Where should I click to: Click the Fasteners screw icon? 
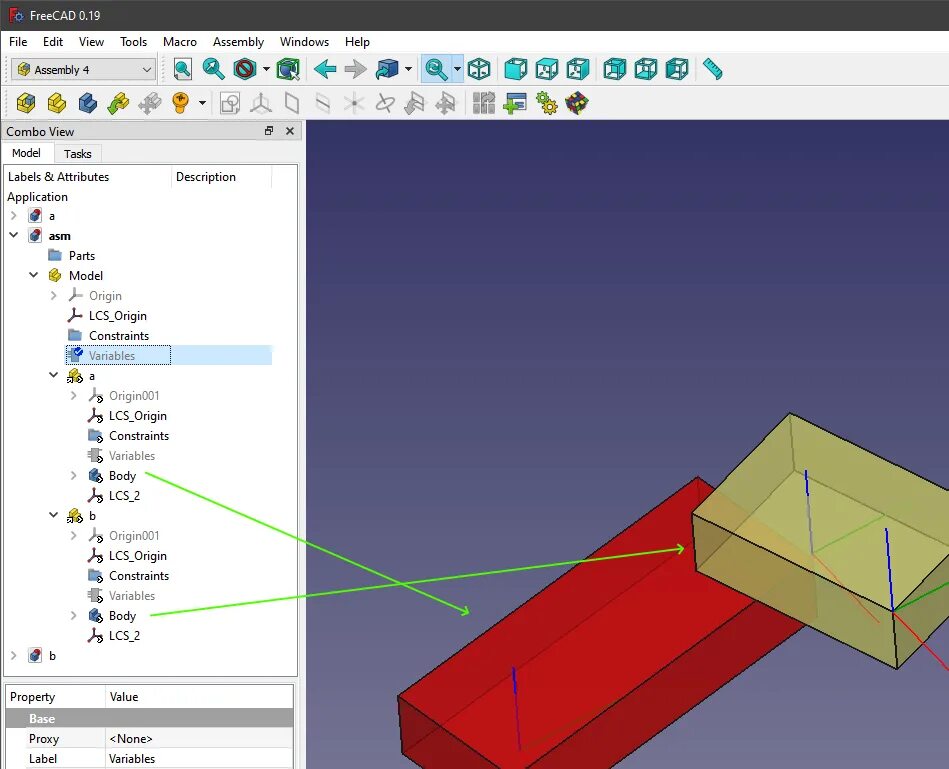point(180,103)
